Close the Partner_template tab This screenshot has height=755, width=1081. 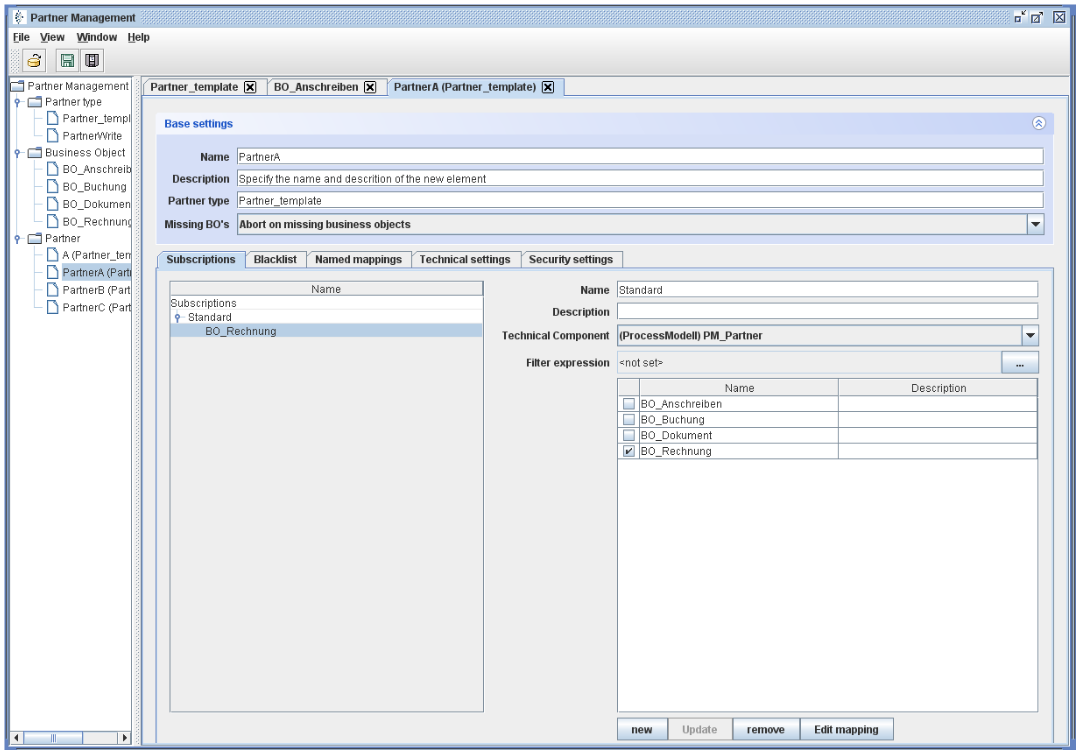pos(250,87)
